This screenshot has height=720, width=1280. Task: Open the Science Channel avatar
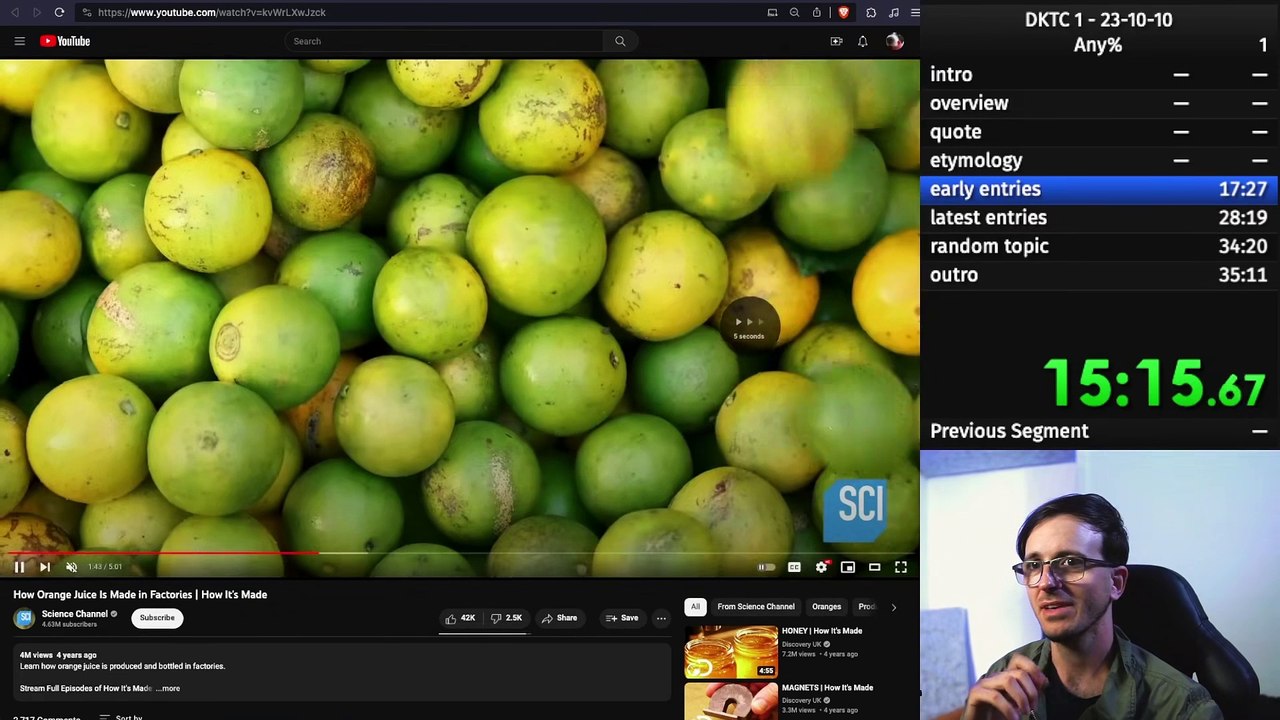click(24, 618)
